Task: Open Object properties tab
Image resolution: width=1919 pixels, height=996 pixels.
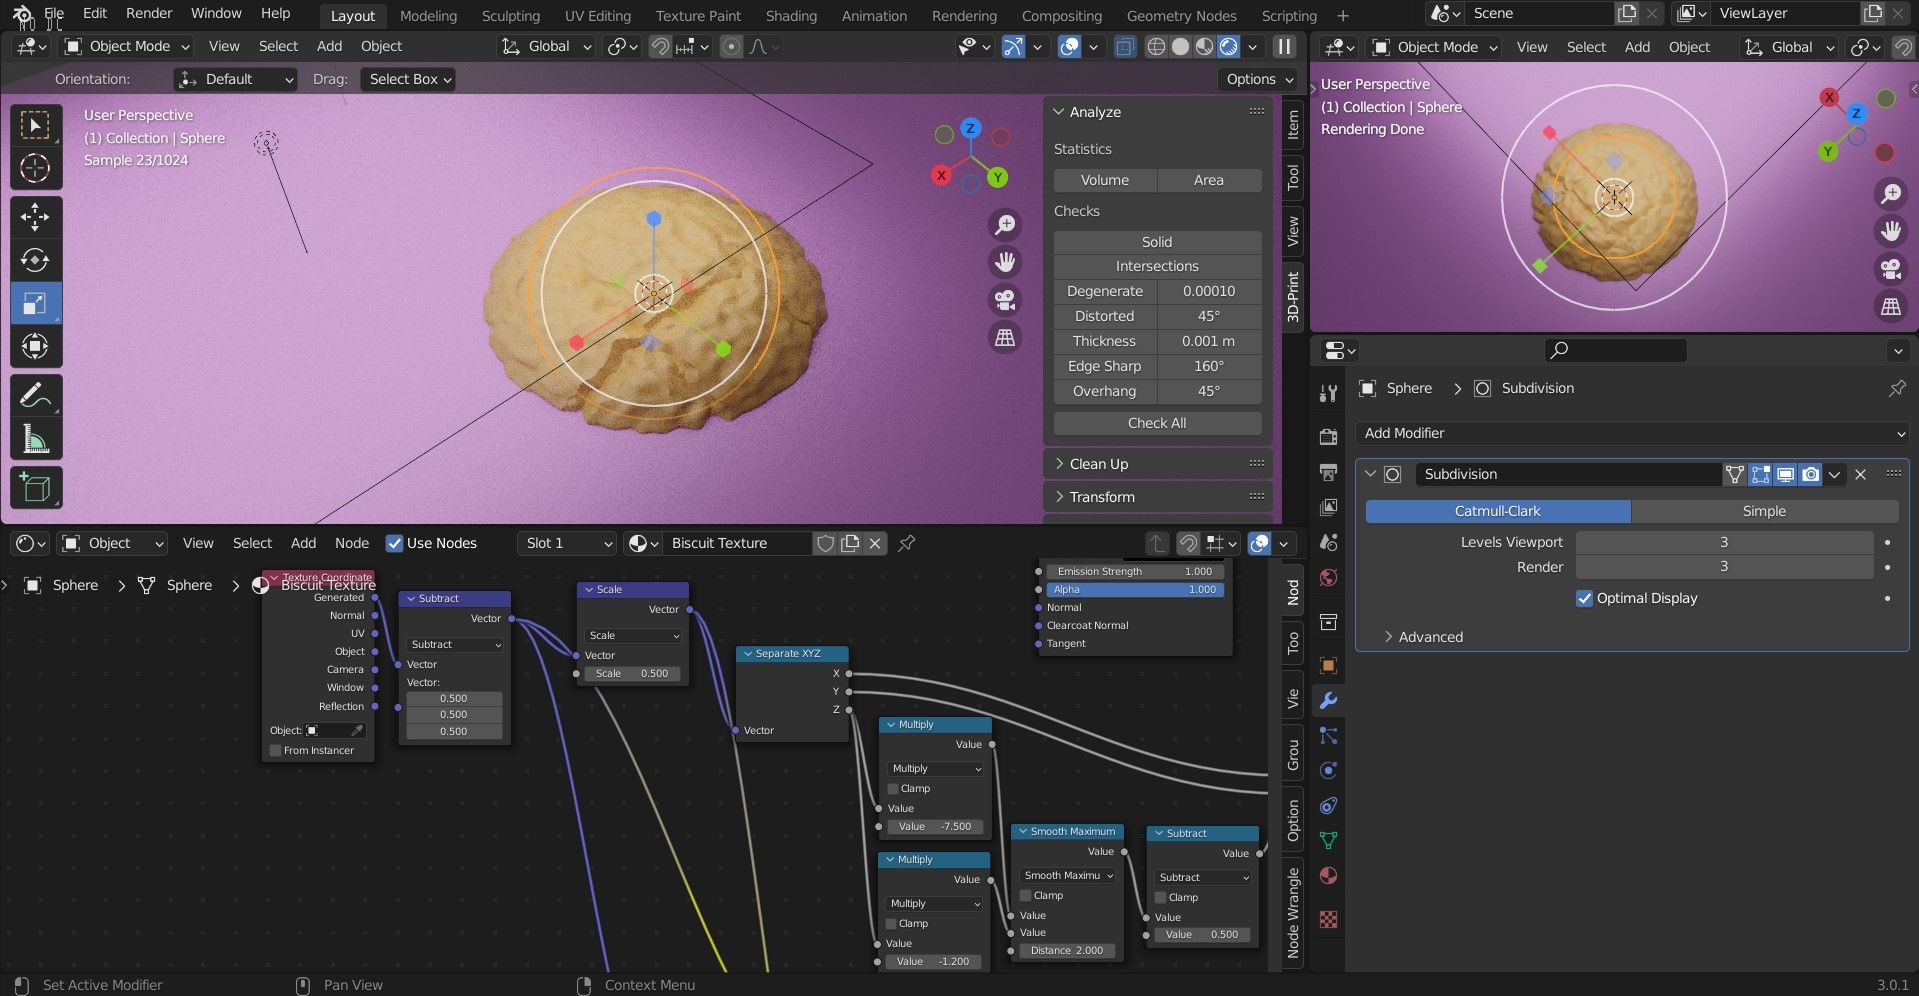Action: (x=1328, y=665)
